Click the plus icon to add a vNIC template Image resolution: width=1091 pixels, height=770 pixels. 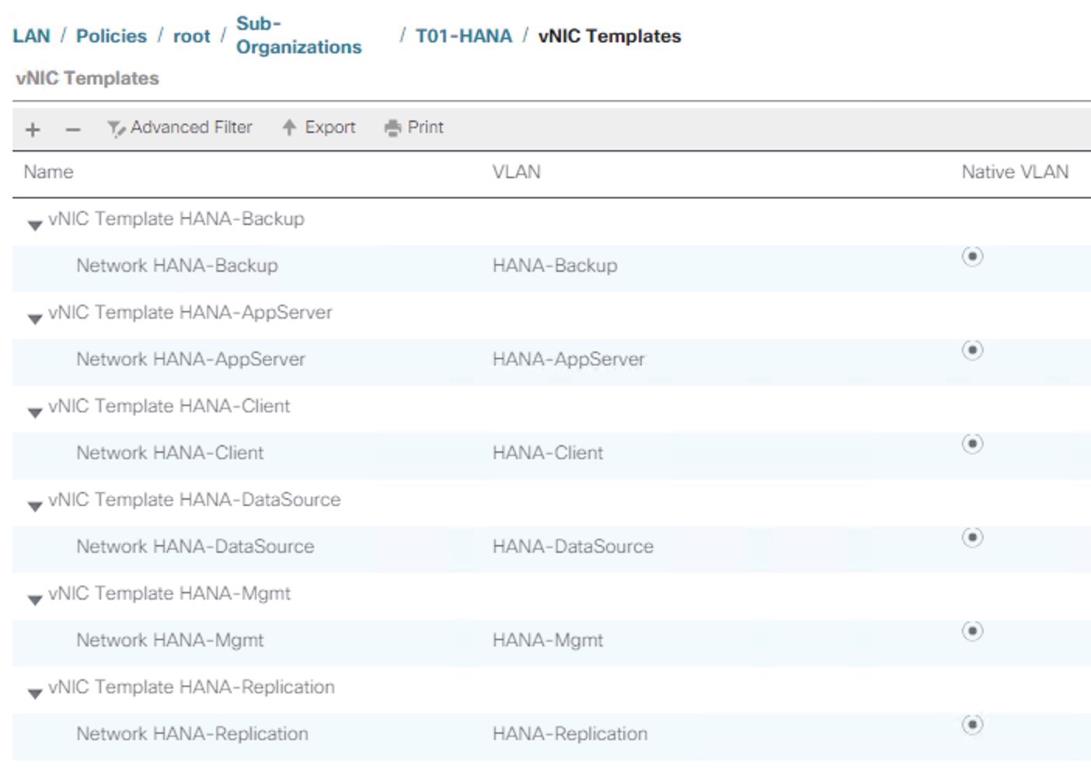33,129
